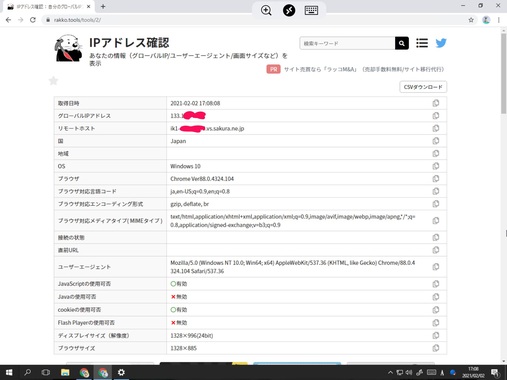This screenshot has height=380, width=507.
Task: Expand the system tray hidden icons
Action: tap(390, 372)
